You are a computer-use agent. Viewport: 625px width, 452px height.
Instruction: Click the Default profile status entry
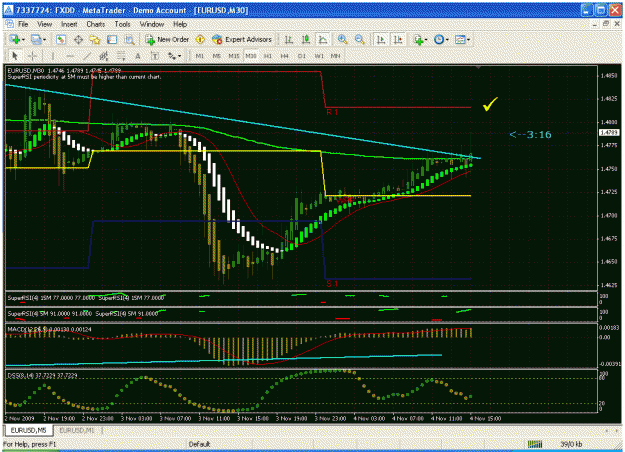click(199, 444)
